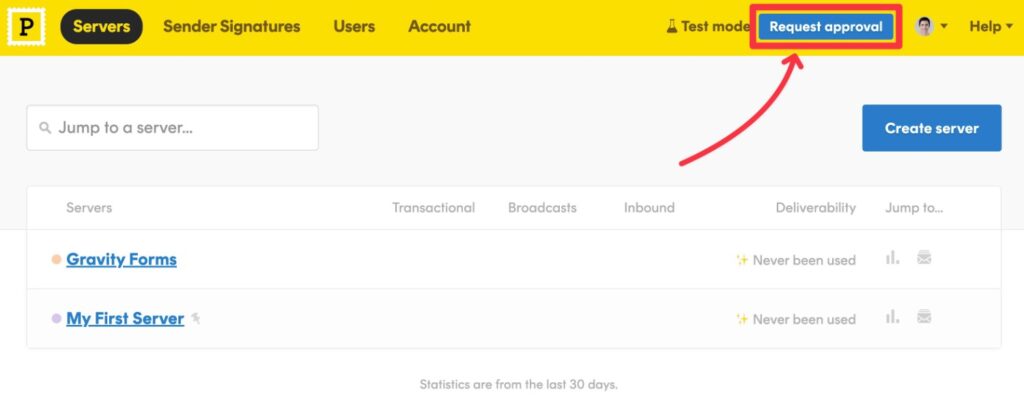The image size is (1024, 419).
Task: Click the pin icon beside My First Server
Action: tap(196, 318)
